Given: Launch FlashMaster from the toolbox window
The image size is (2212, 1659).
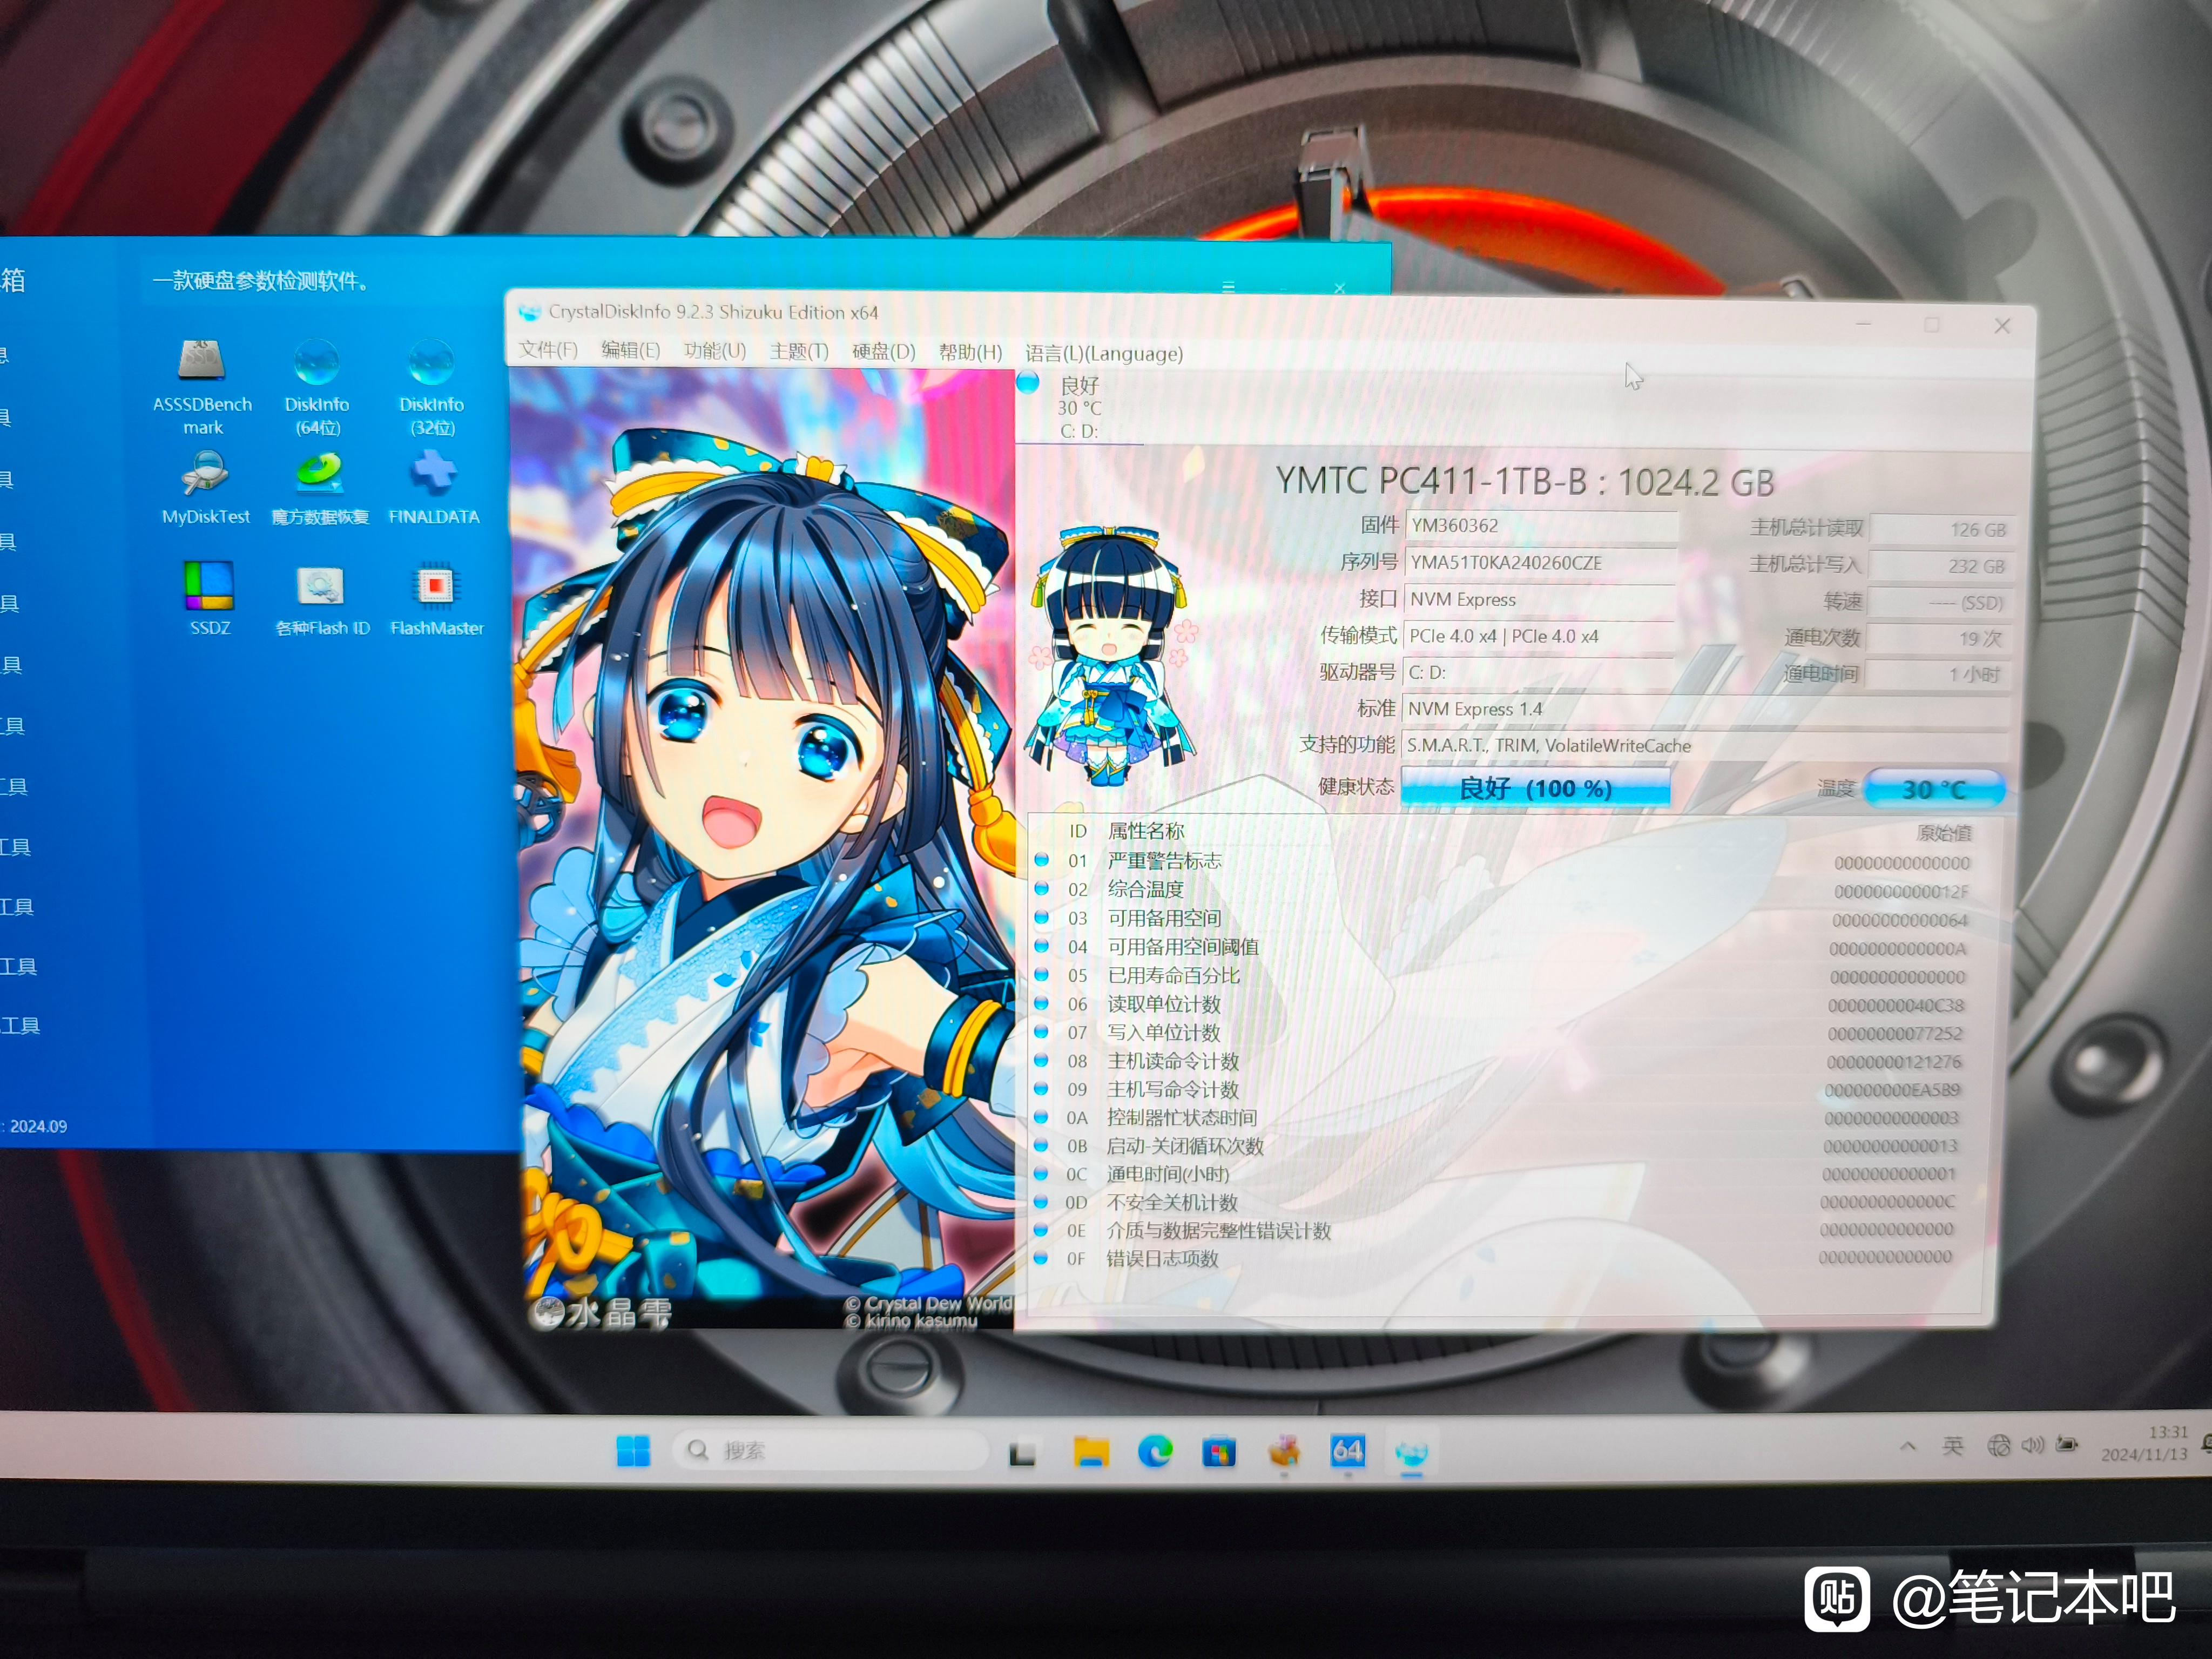Looking at the screenshot, I should click(436, 600).
